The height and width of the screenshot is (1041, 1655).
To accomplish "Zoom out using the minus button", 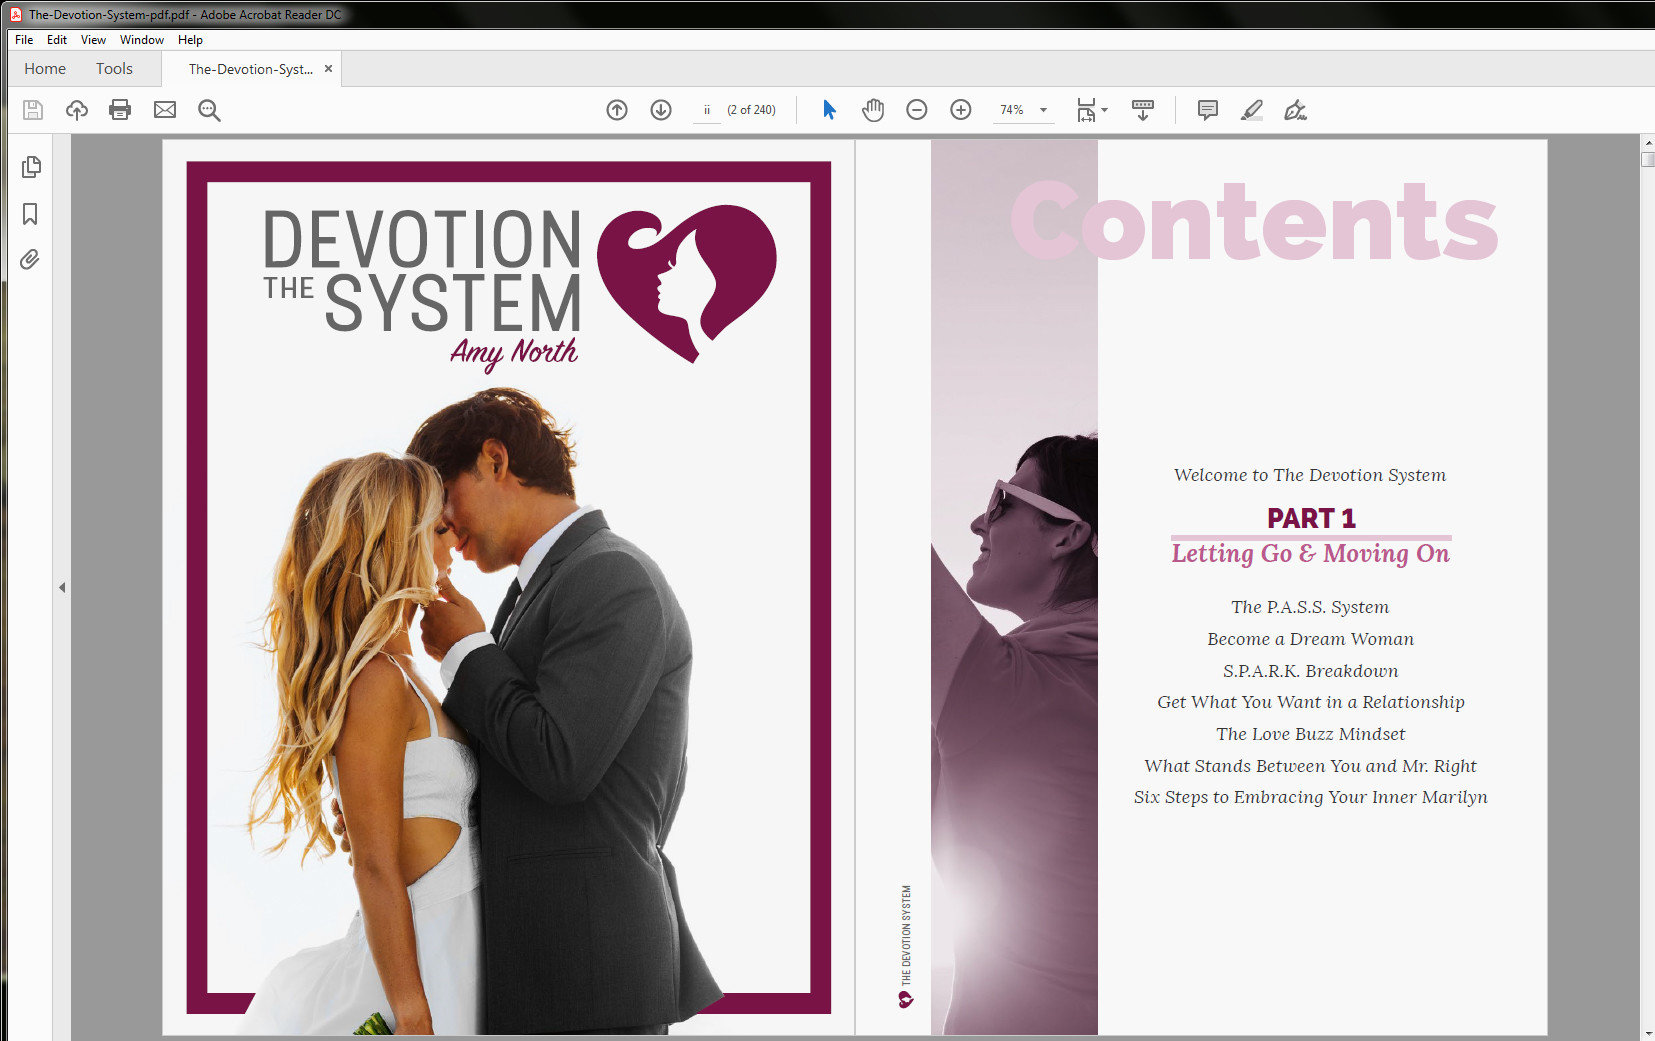I will (x=917, y=110).
